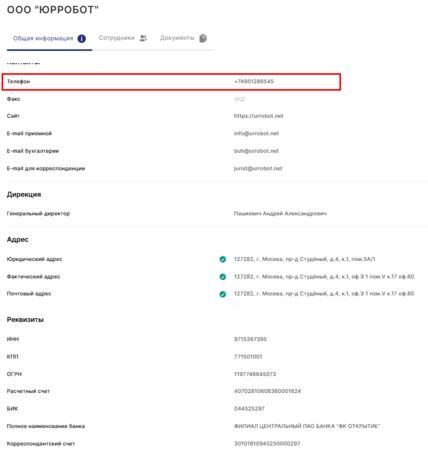This screenshot has height=455, width=428.
Task: Click the ИНН value 9715367395
Action: click(x=250, y=339)
